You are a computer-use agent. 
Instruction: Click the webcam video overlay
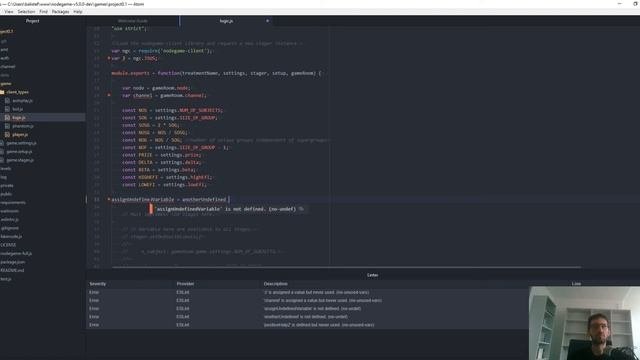584,323
